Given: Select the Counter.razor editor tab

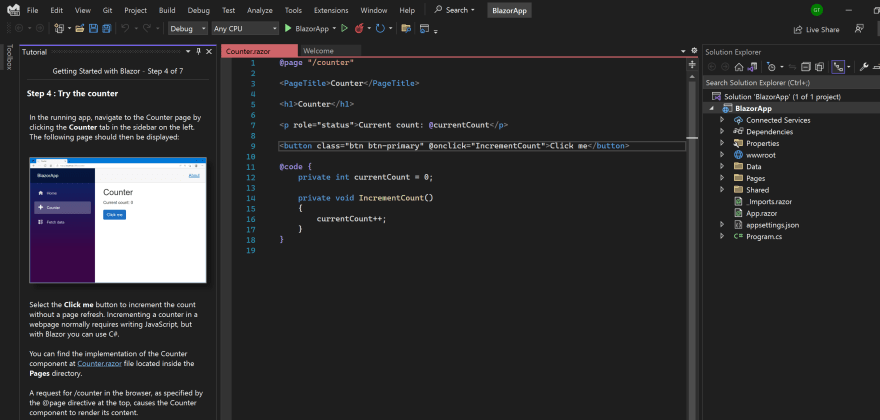Looking at the screenshot, I should (x=258, y=51).
